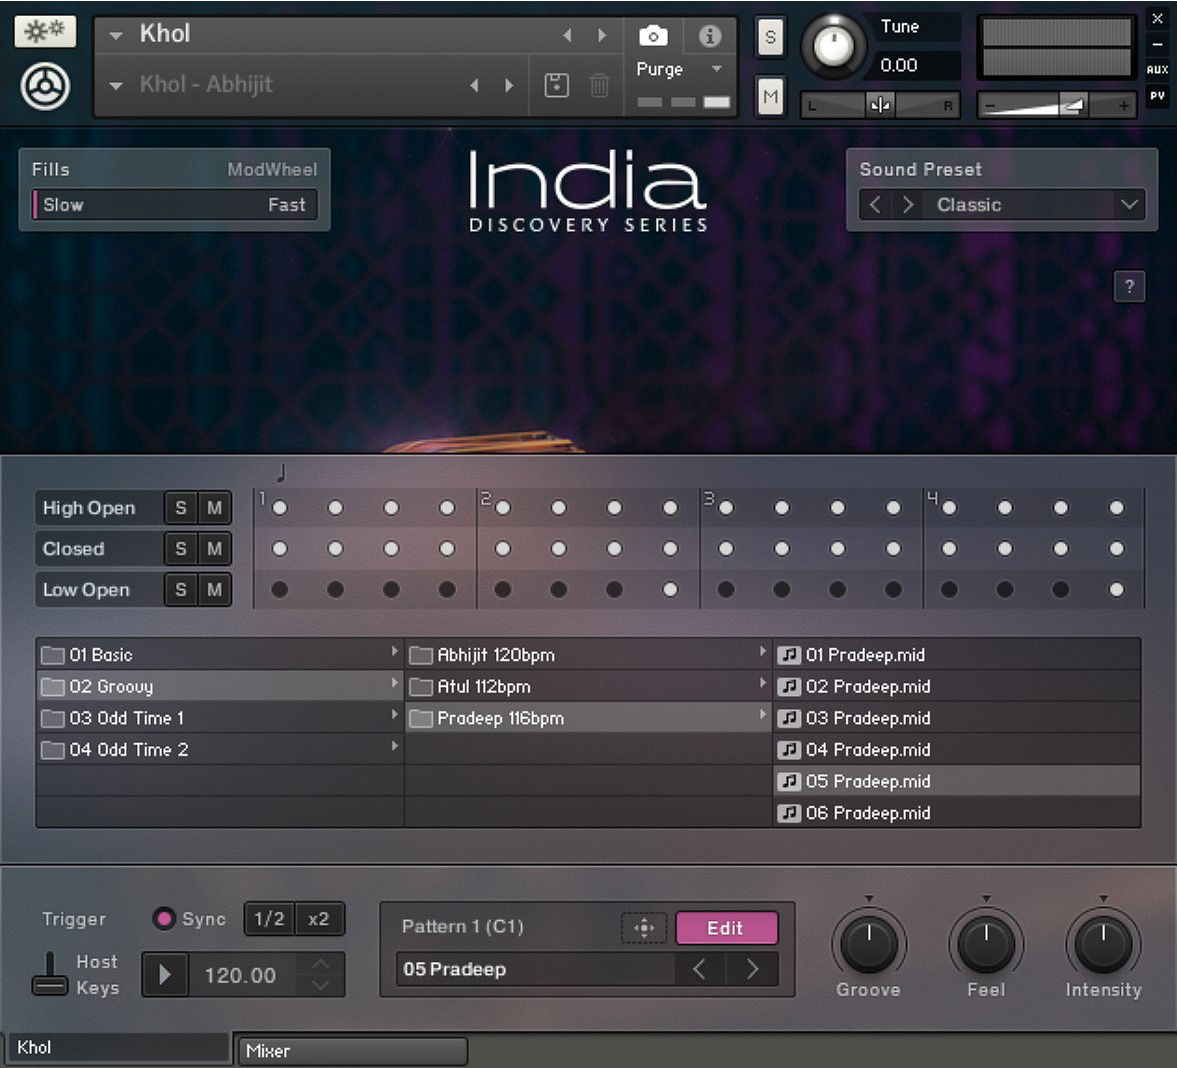1177x1068 pixels.
Task: Switch to the Mixer tab
Action: click(351, 1051)
